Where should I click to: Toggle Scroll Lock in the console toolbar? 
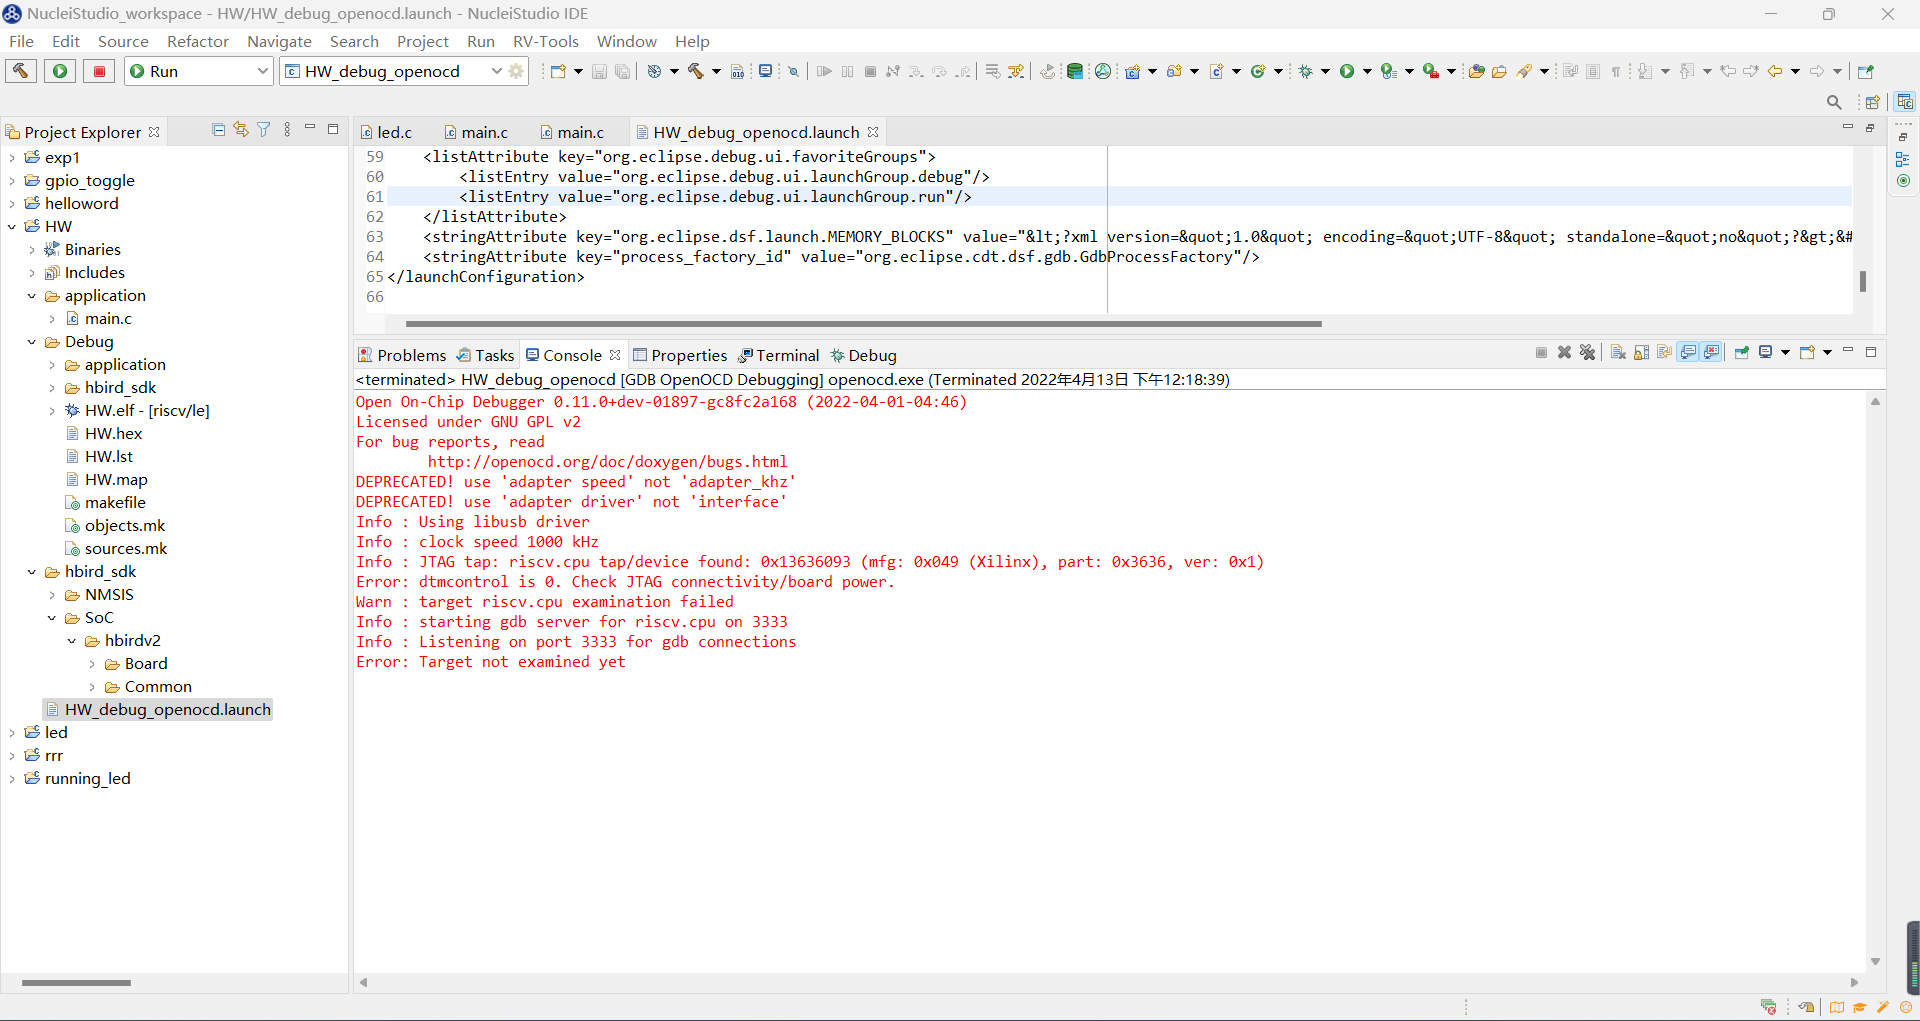click(x=1641, y=353)
